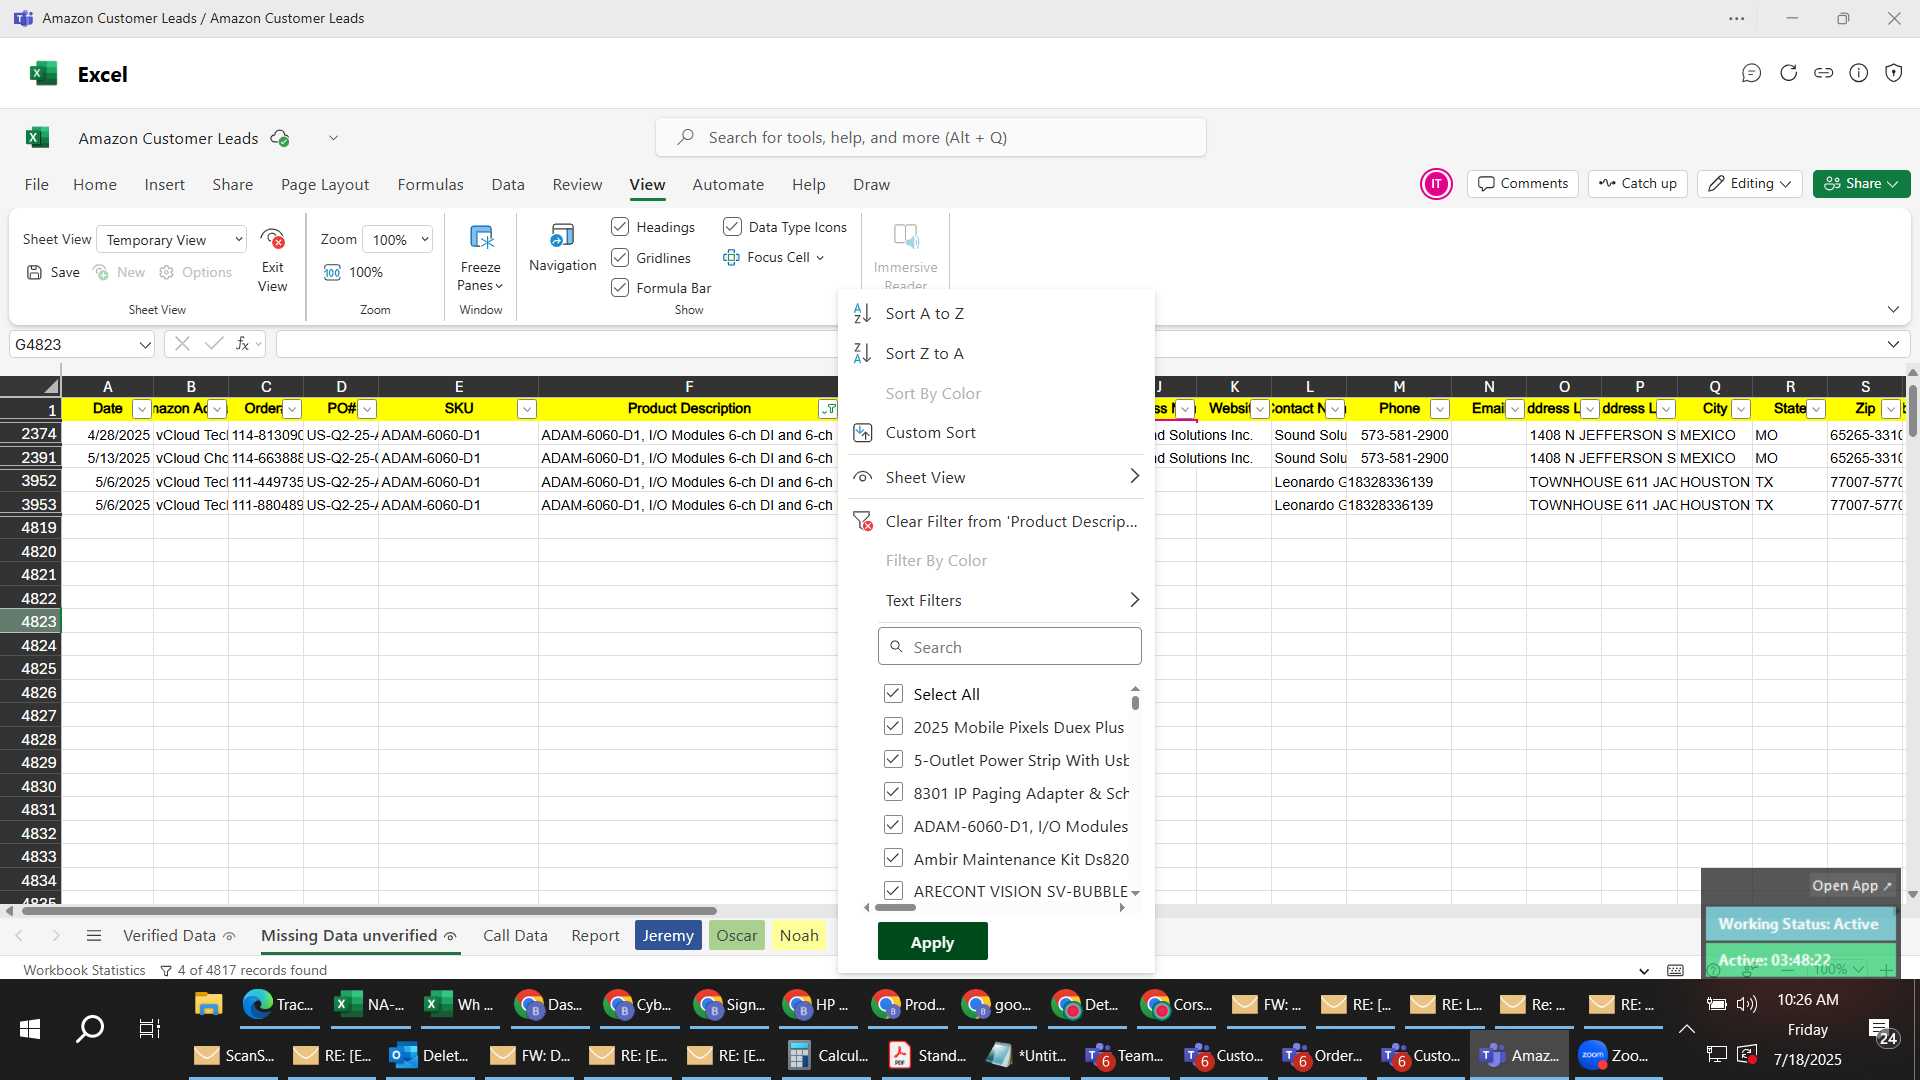Image resolution: width=1920 pixels, height=1080 pixels.
Task: Click the shield privacy icon in header
Action: (1894, 73)
